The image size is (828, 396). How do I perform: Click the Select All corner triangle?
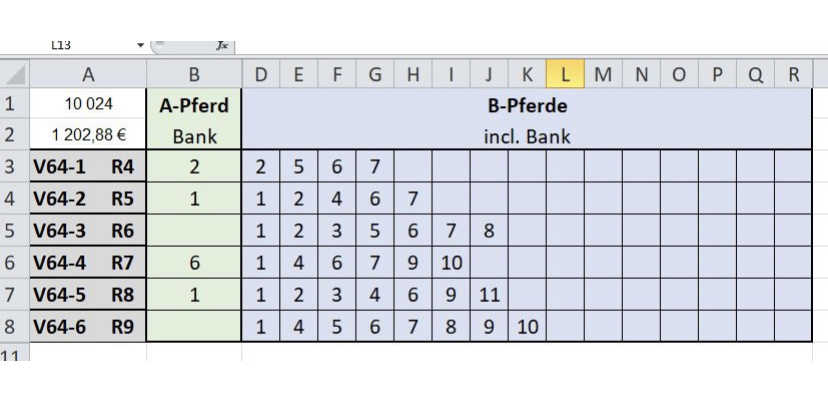point(15,74)
